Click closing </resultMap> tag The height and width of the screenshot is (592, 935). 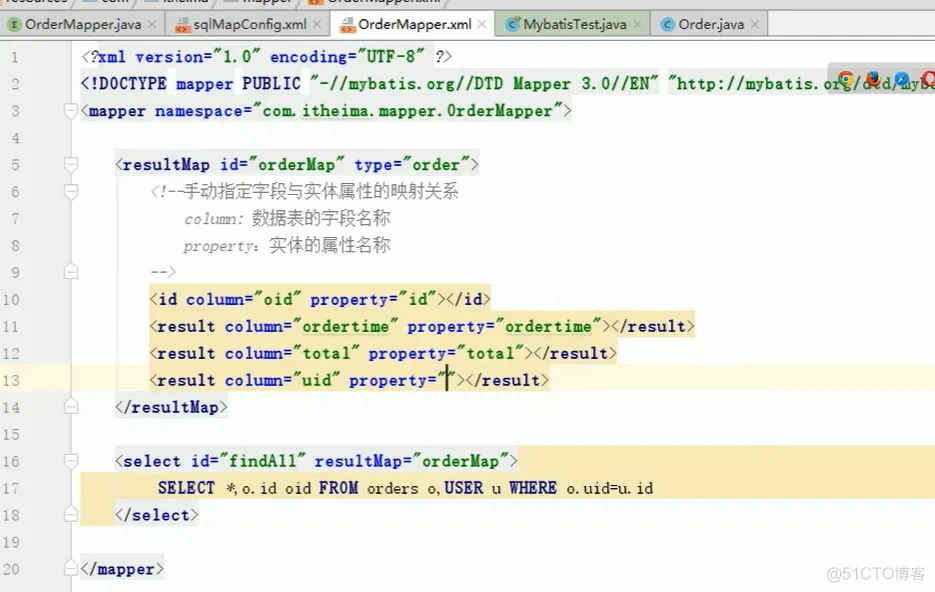tap(171, 407)
